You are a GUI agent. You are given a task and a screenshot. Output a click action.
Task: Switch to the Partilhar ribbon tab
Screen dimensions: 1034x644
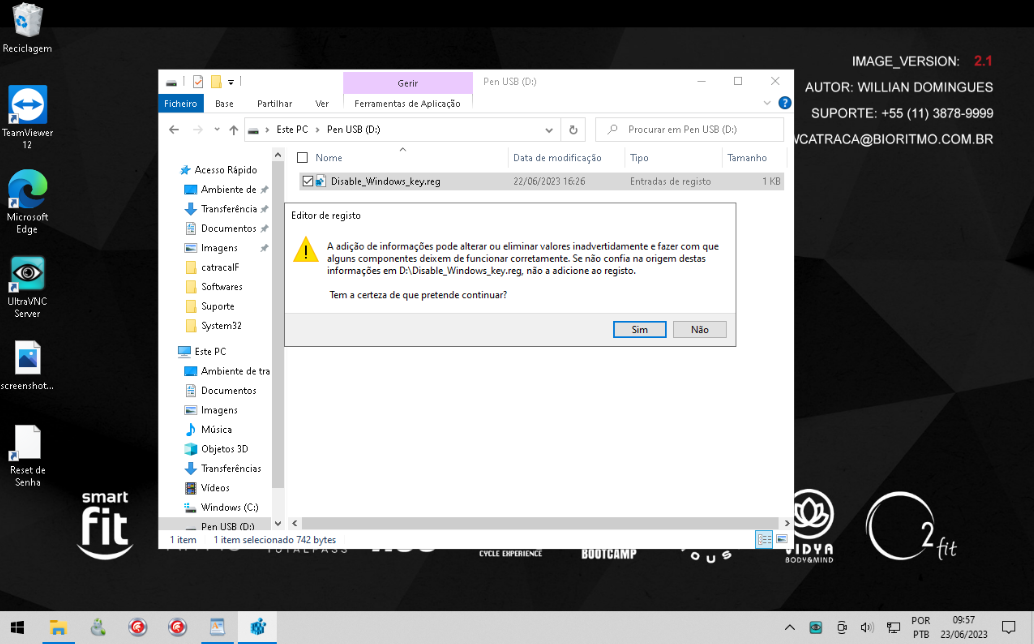[x=274, y=103]
